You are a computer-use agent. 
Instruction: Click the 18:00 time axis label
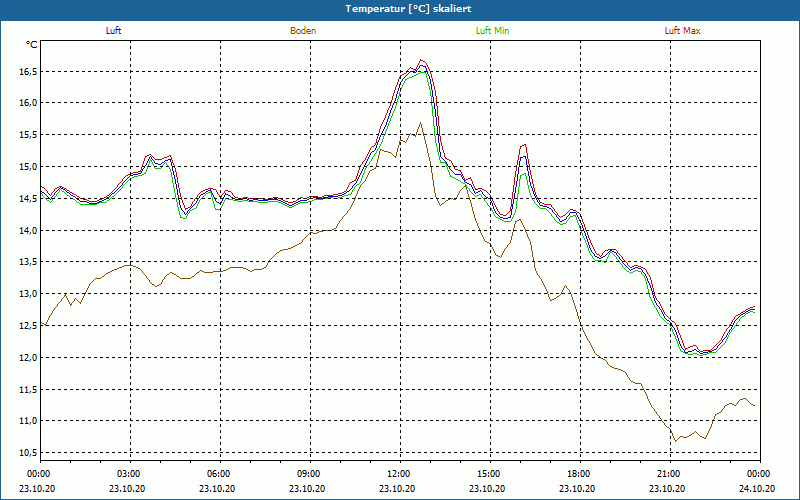[580, 474]
